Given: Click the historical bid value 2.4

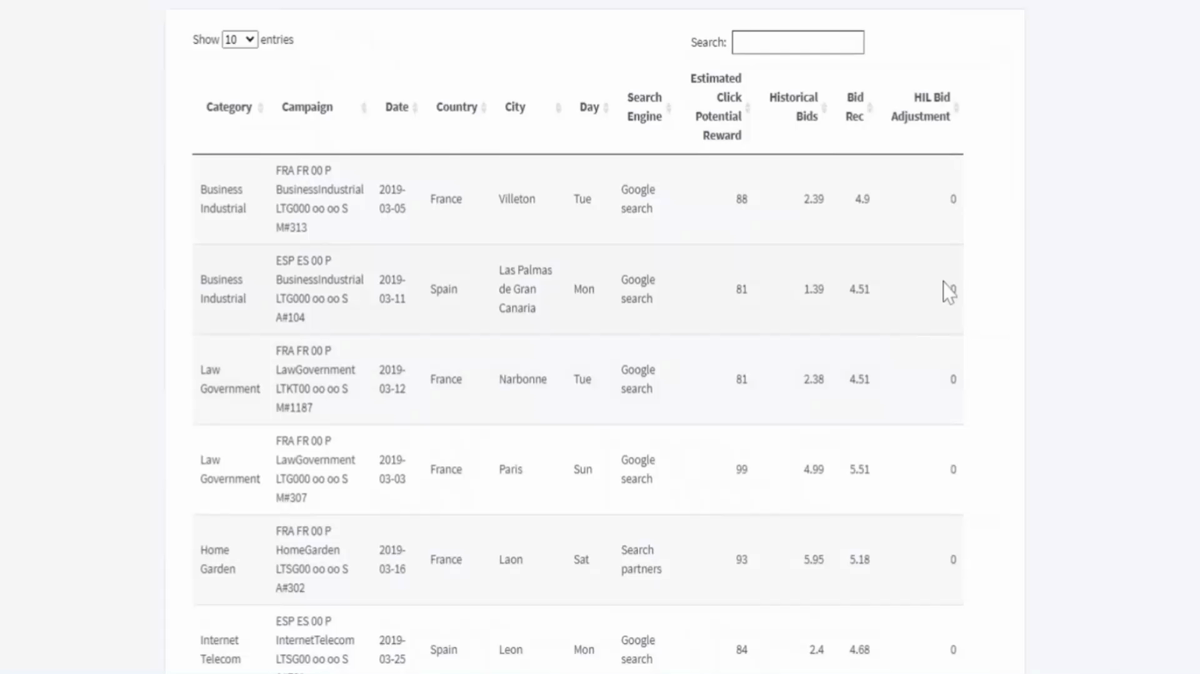Looking at the screenshot, I should tap(816, 650).
